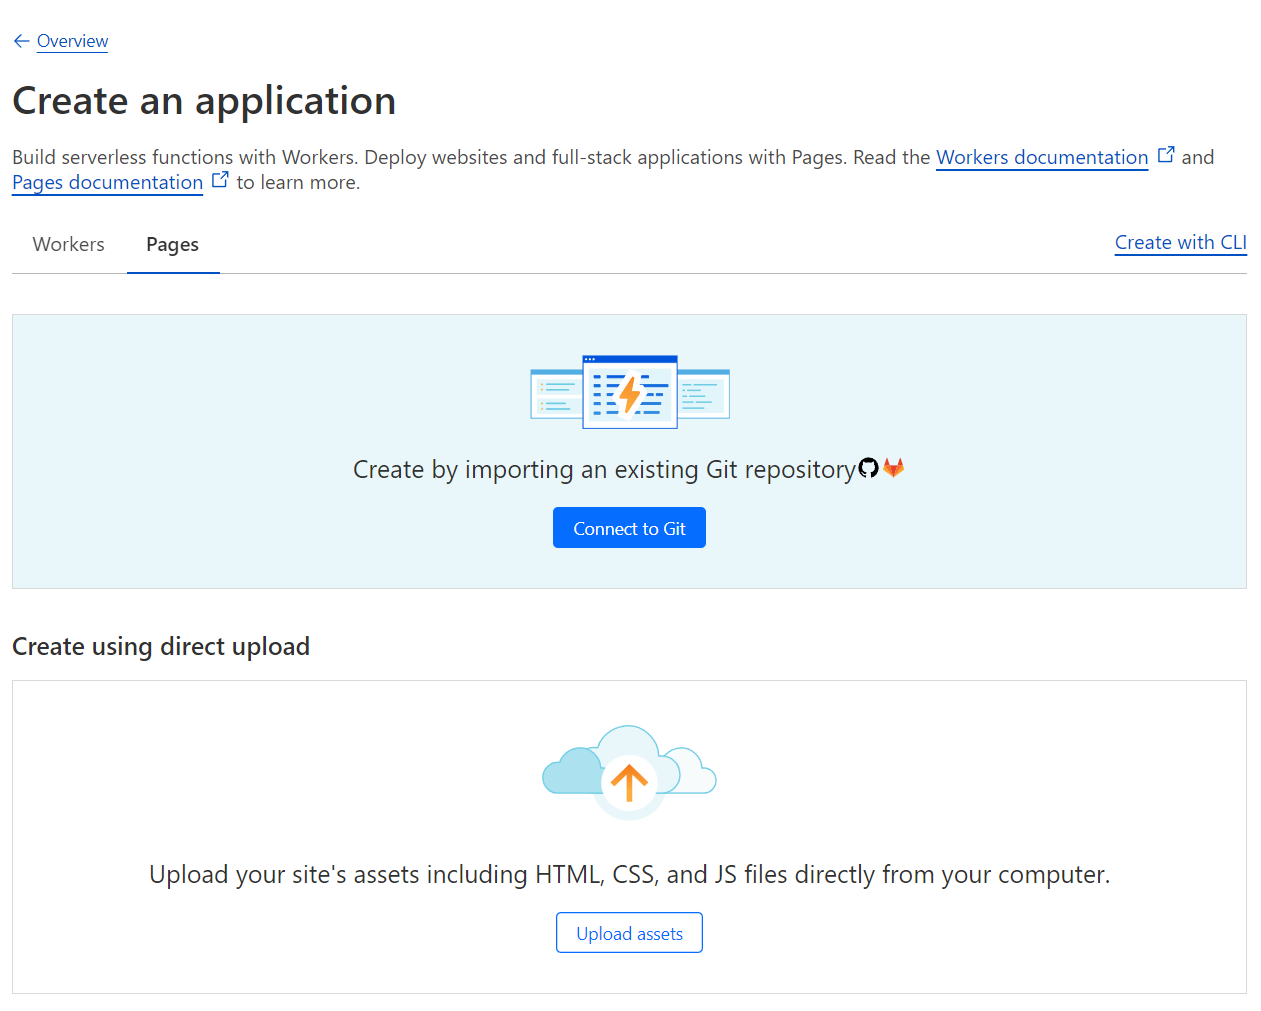Click external-link icon after Workers documentation

point(1166,155)
